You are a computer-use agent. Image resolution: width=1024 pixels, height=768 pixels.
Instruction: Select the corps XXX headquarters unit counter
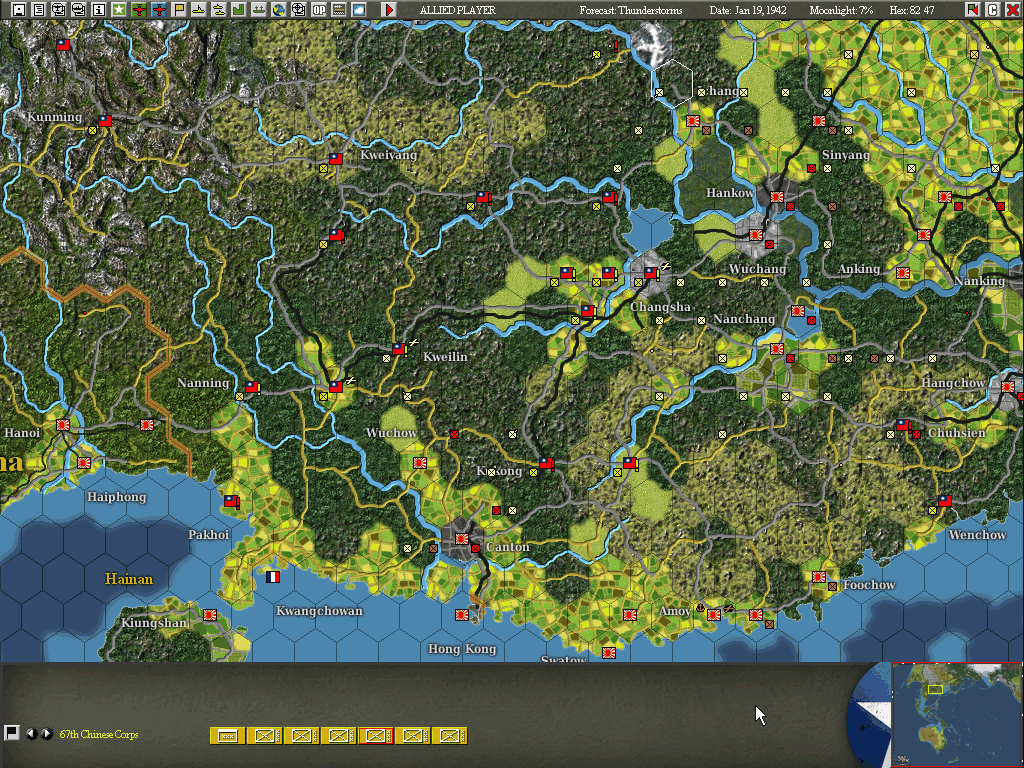[x=227, y=736]
